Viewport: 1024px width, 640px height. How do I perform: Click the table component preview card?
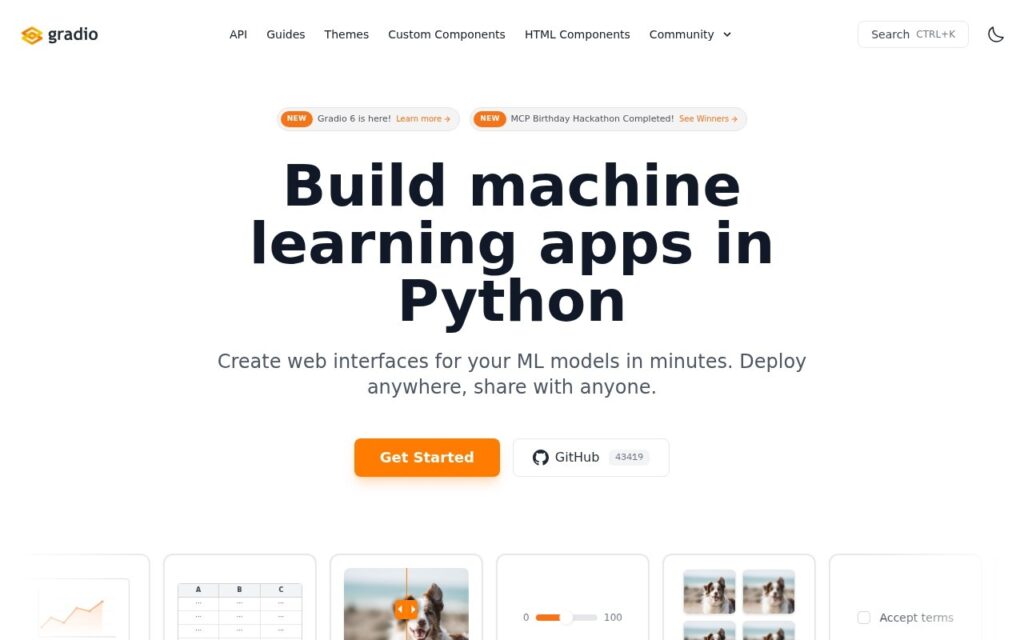[x=240, y=598]
